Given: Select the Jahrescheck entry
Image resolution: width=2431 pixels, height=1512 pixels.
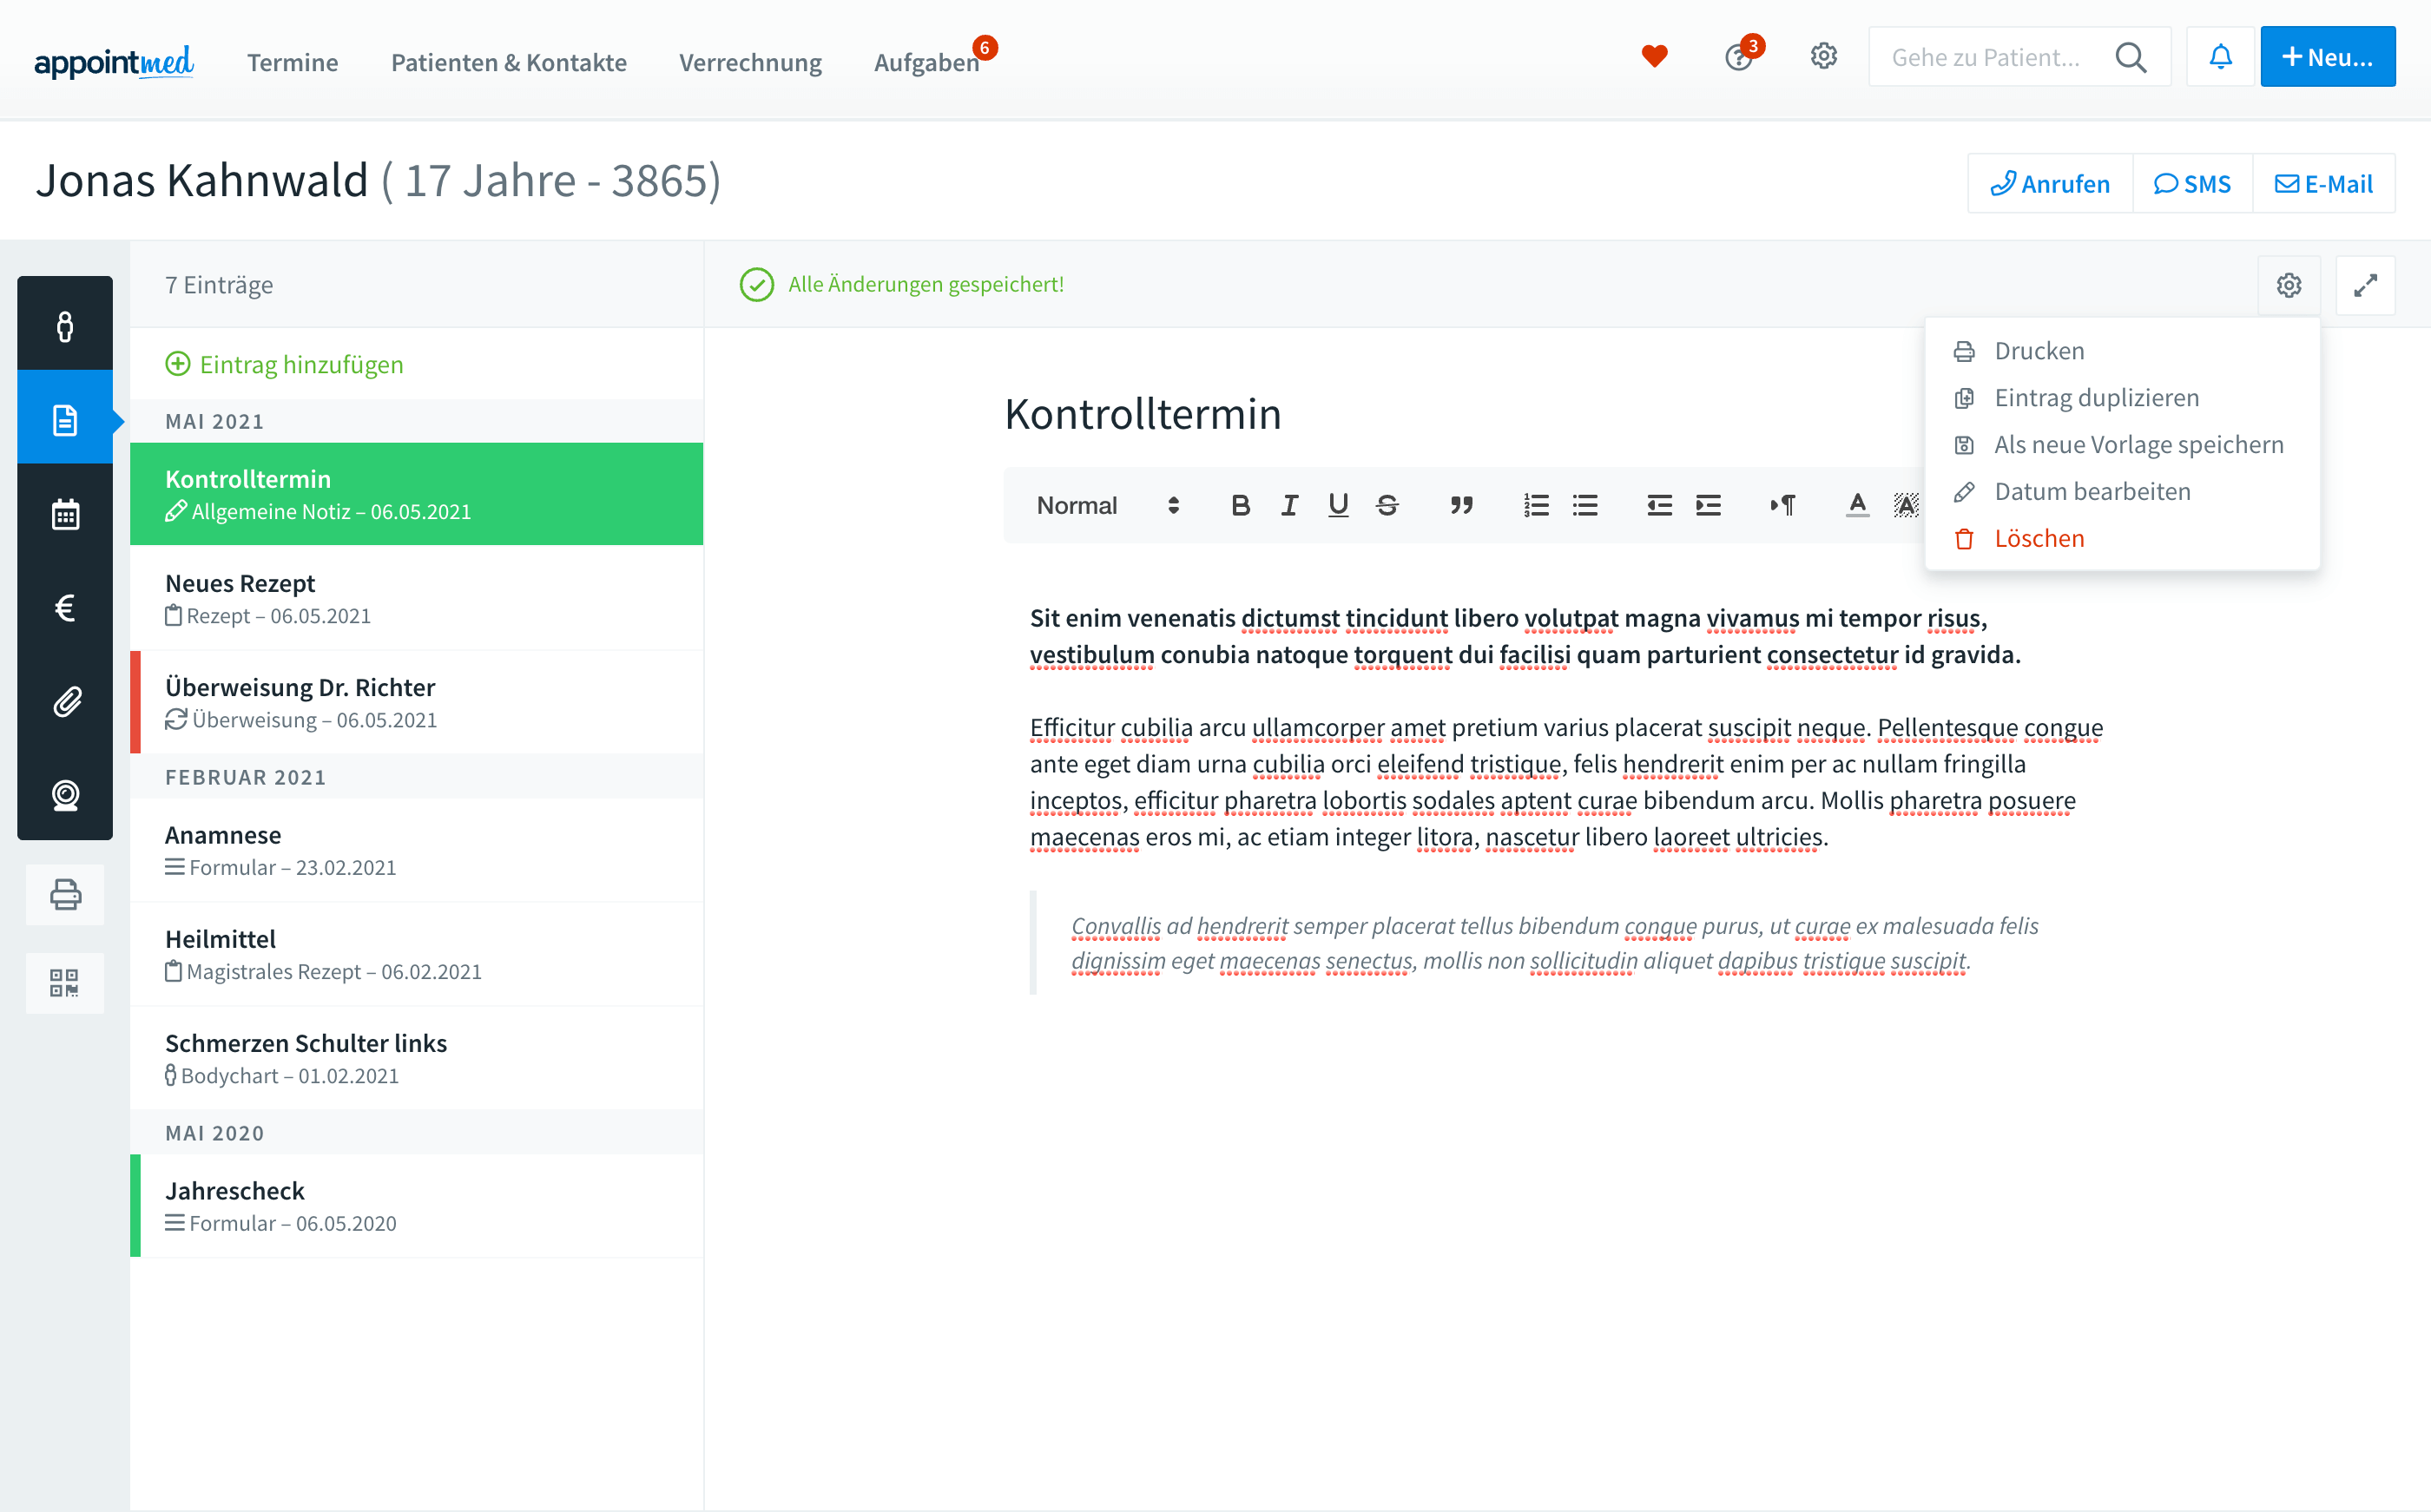Looking at the screenshot, I should click(x=417, y=1206).
